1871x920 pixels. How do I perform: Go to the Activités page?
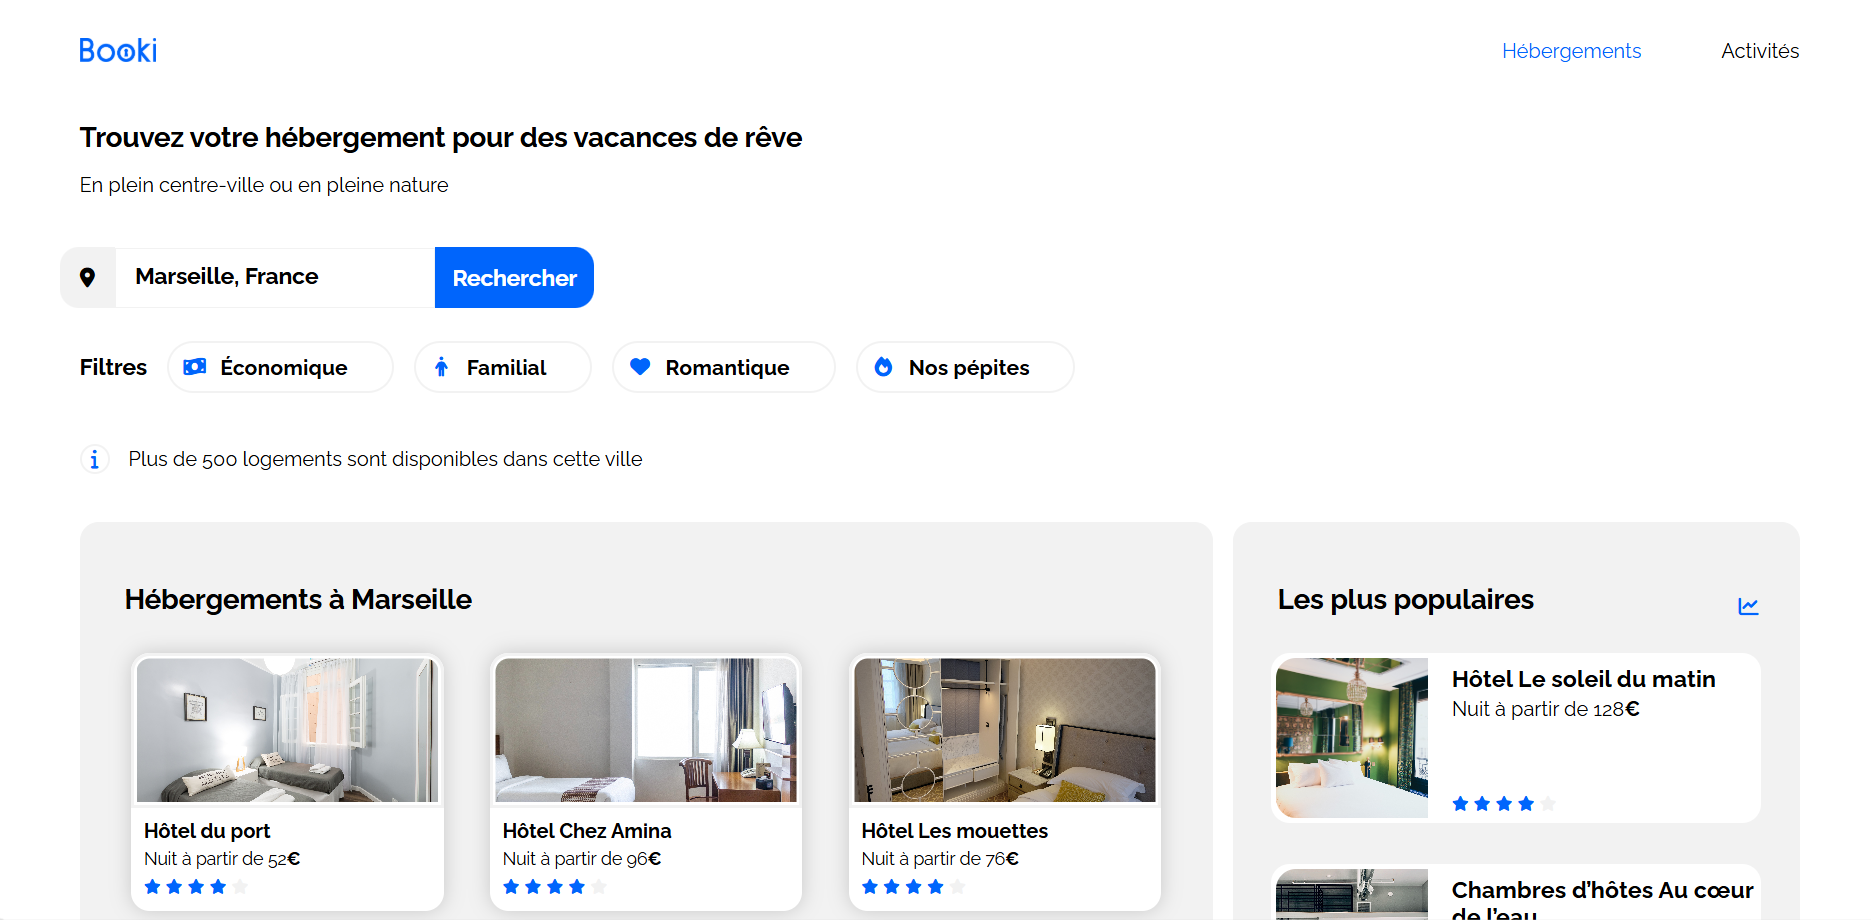[1759, 51]
